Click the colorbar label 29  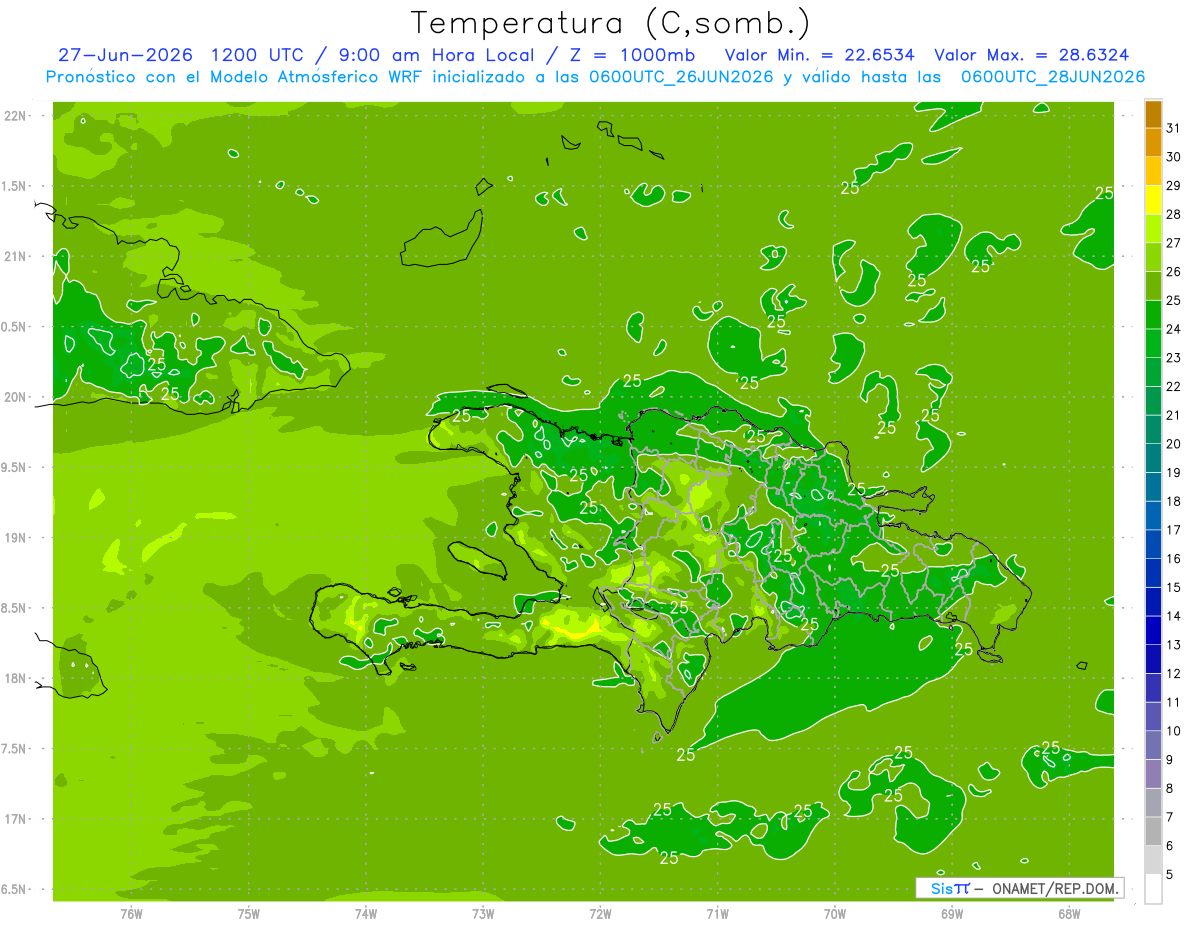click(x=1173, y=185)
